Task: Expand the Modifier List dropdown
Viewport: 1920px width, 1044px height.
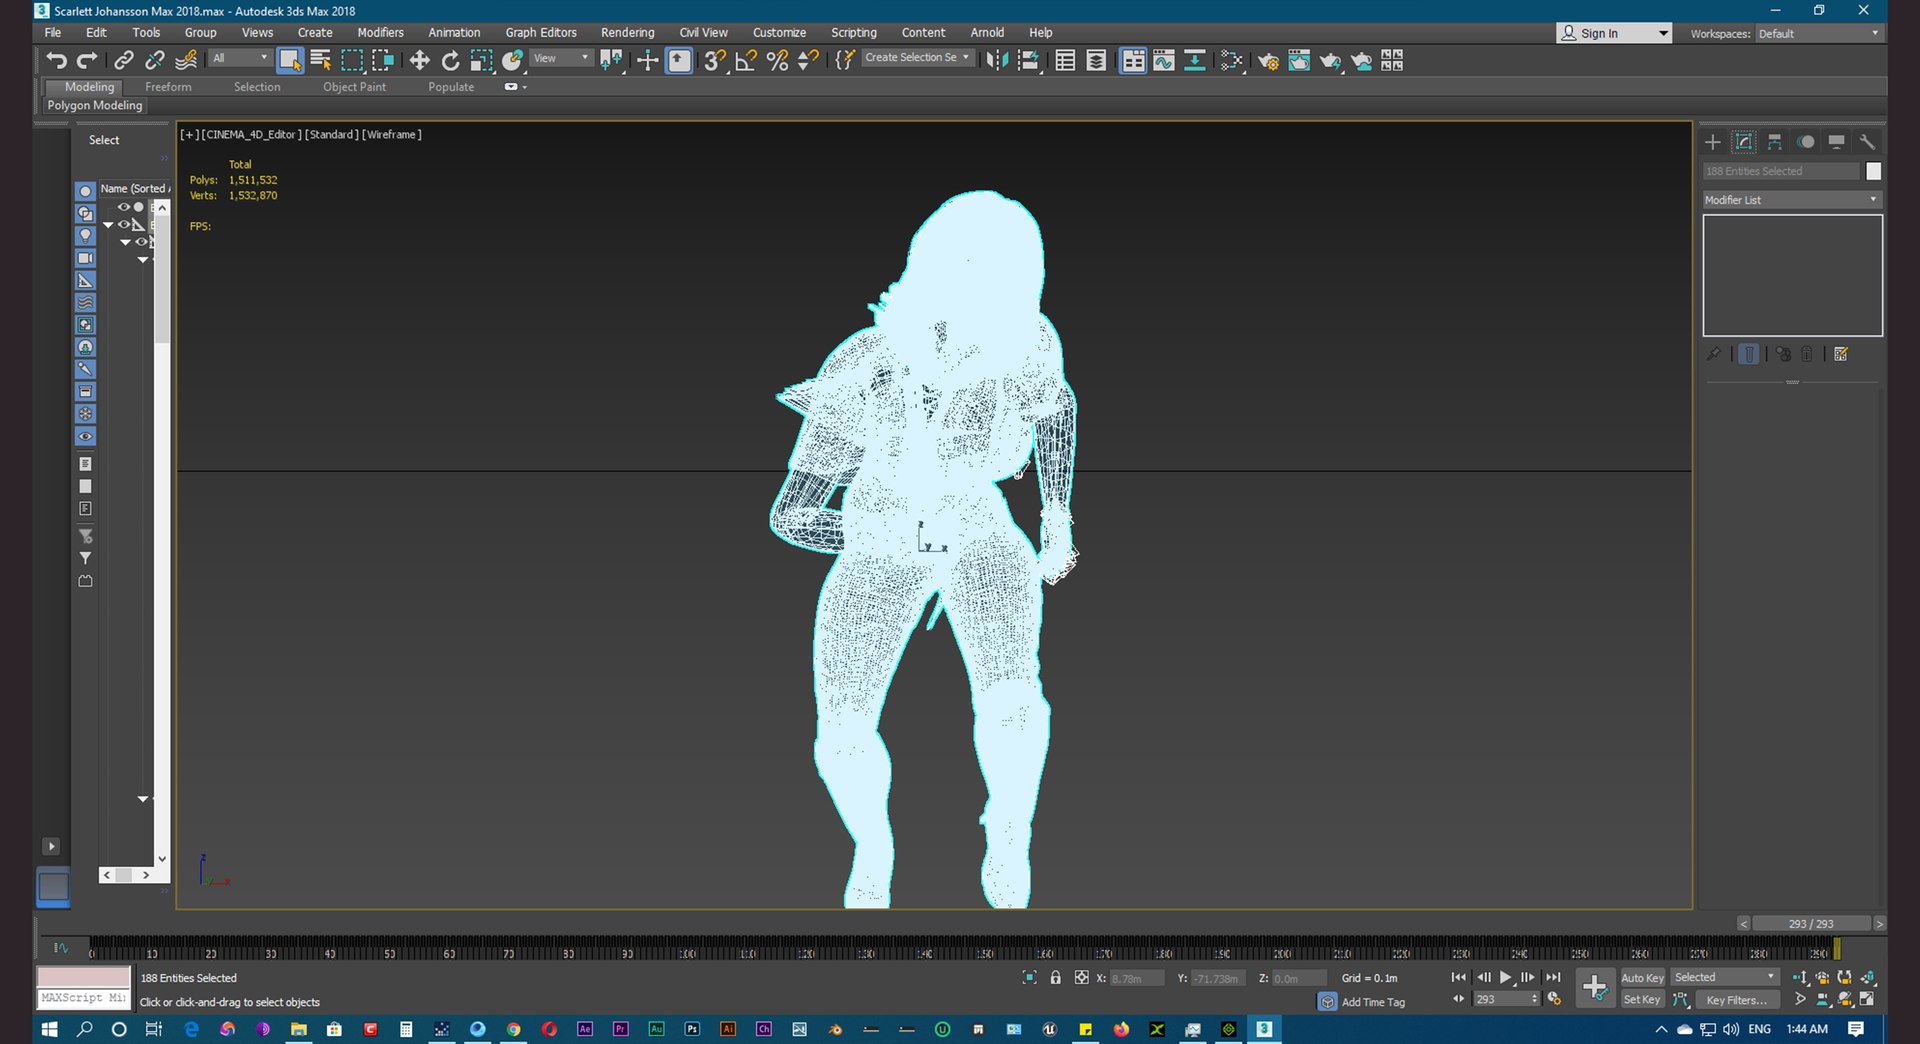Action: tap(1792, 200)
